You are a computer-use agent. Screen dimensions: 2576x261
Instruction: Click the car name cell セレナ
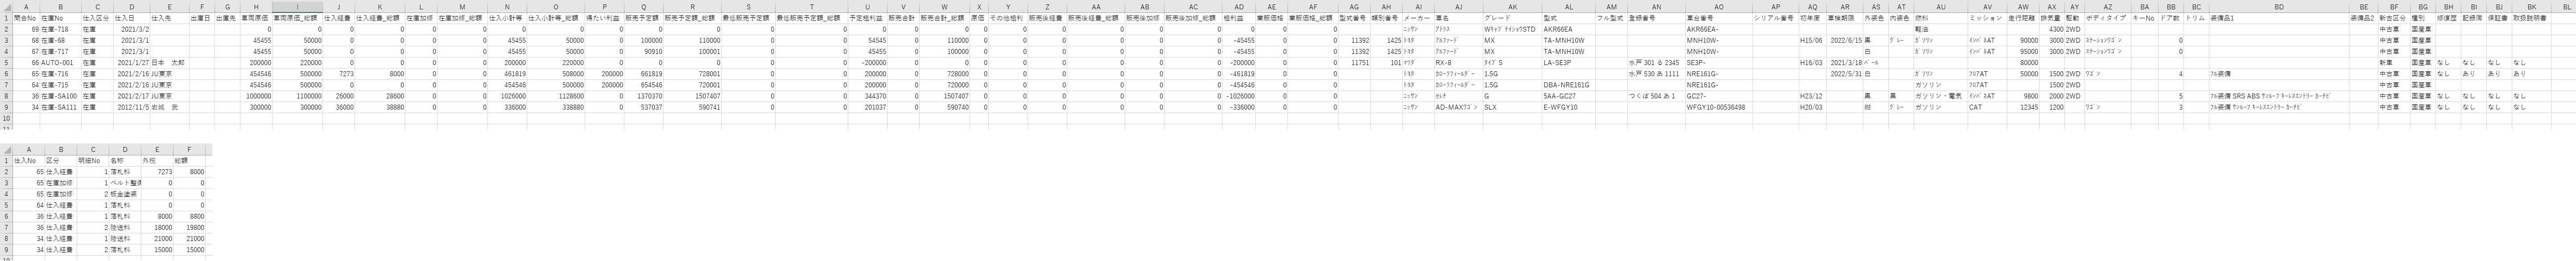click(1458, 96)
